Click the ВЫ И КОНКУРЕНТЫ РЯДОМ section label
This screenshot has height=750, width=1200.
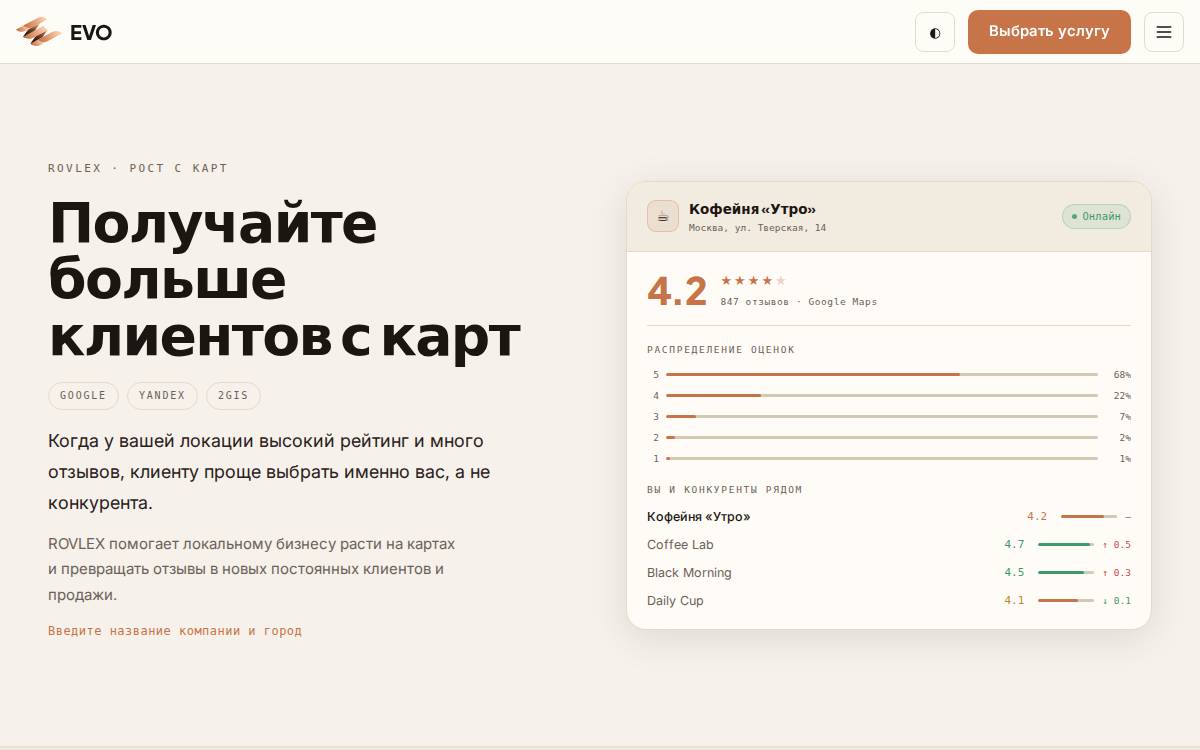coord(725,490)
